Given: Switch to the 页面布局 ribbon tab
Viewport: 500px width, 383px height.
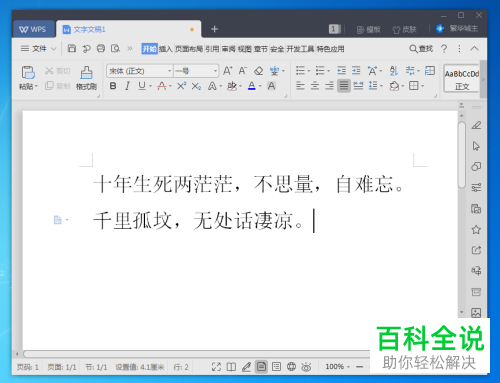Looking at the screenshot, I should click(x=189, y=49).
